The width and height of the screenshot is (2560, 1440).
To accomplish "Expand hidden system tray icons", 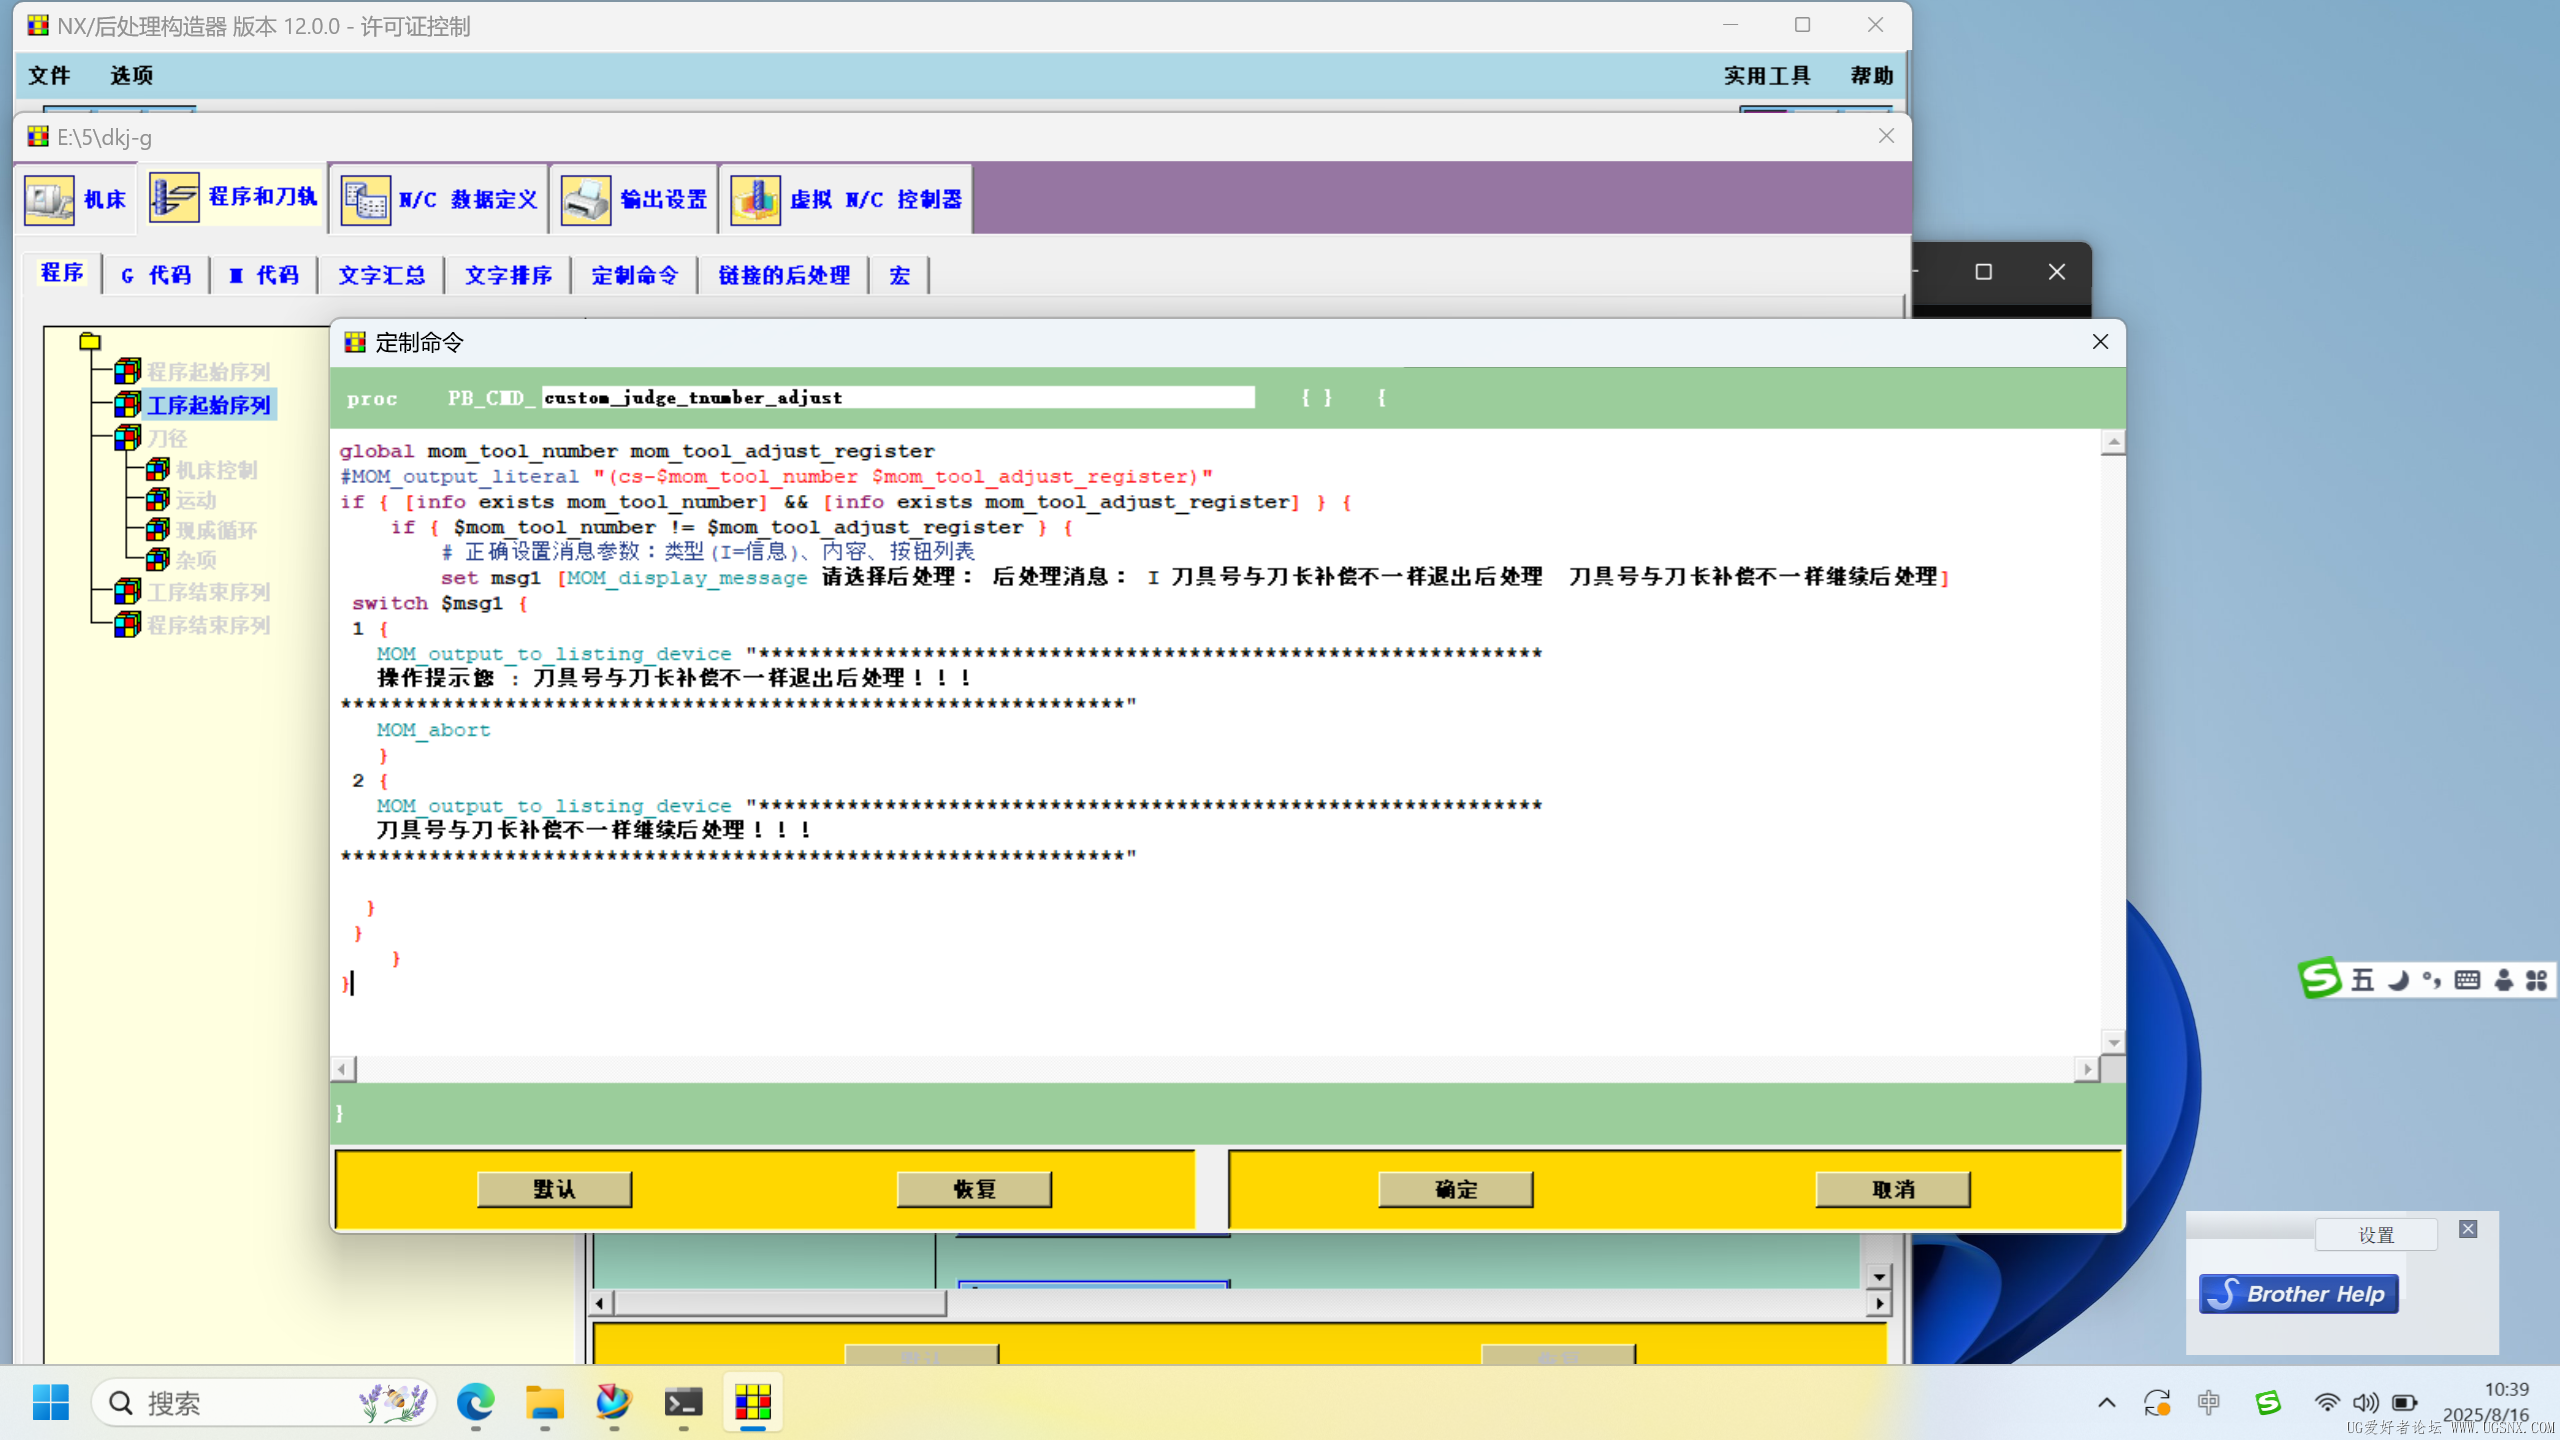I will pyautogui.click(x=2107, y=1403).
